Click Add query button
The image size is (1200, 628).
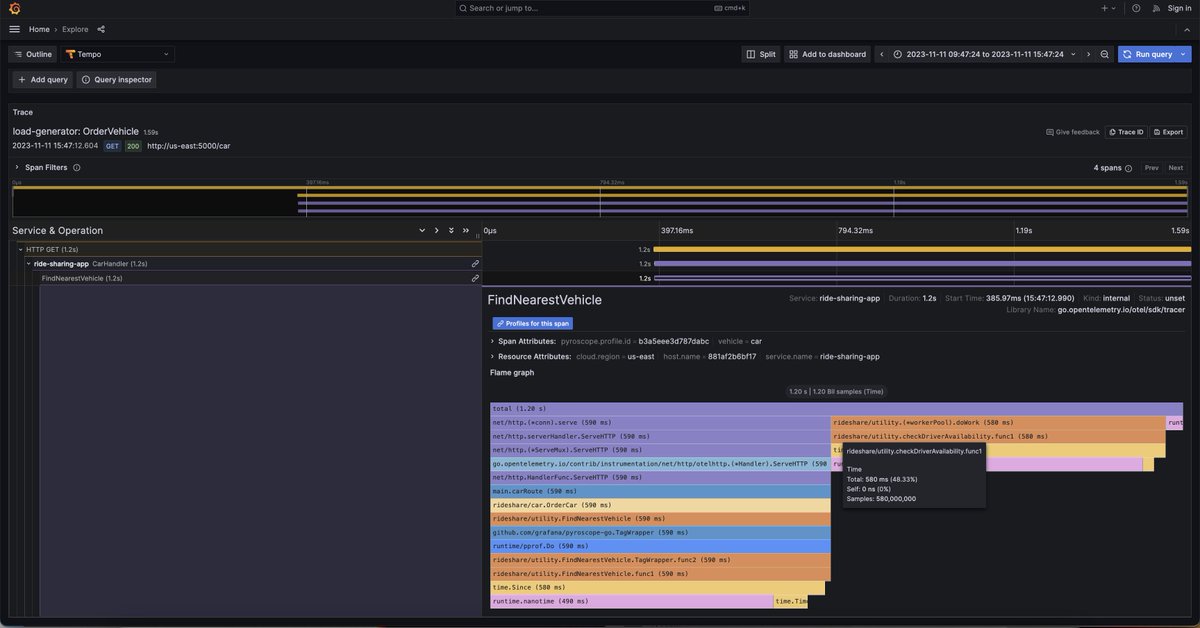pos(42,79)
